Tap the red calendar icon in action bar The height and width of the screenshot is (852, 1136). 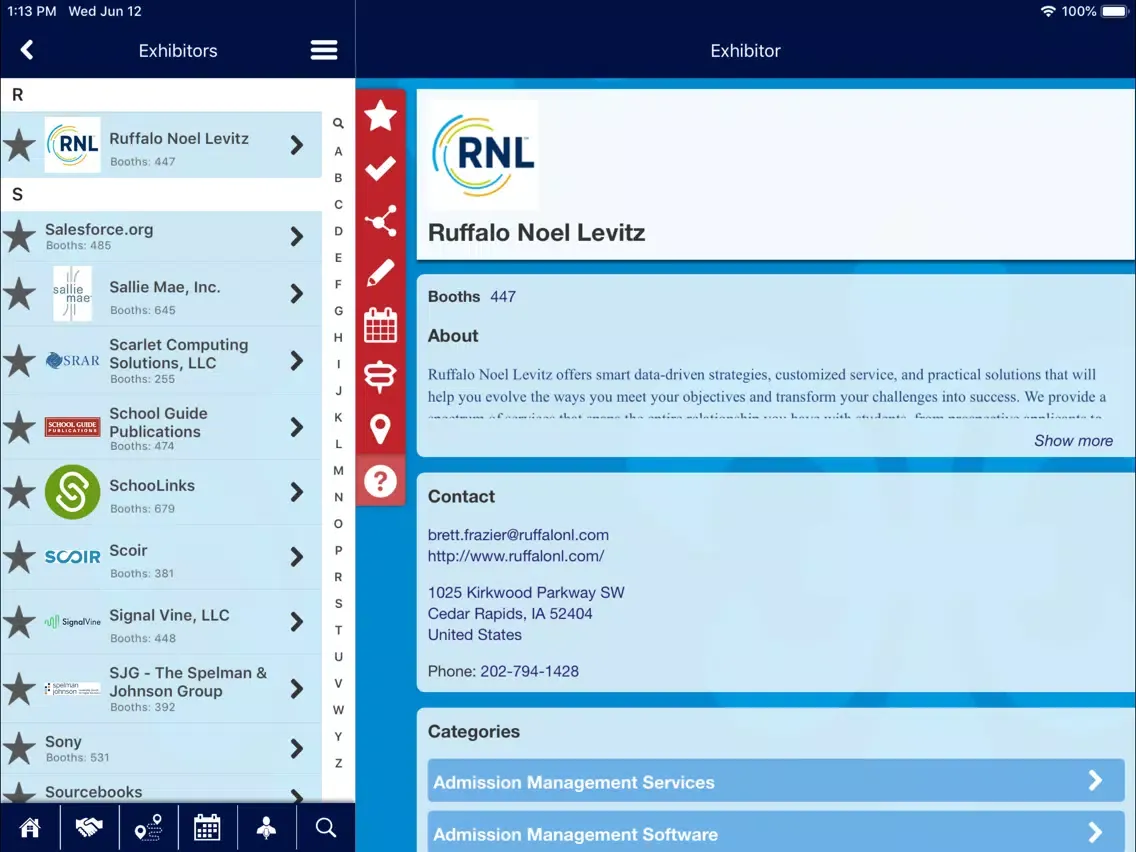[380, 325]
